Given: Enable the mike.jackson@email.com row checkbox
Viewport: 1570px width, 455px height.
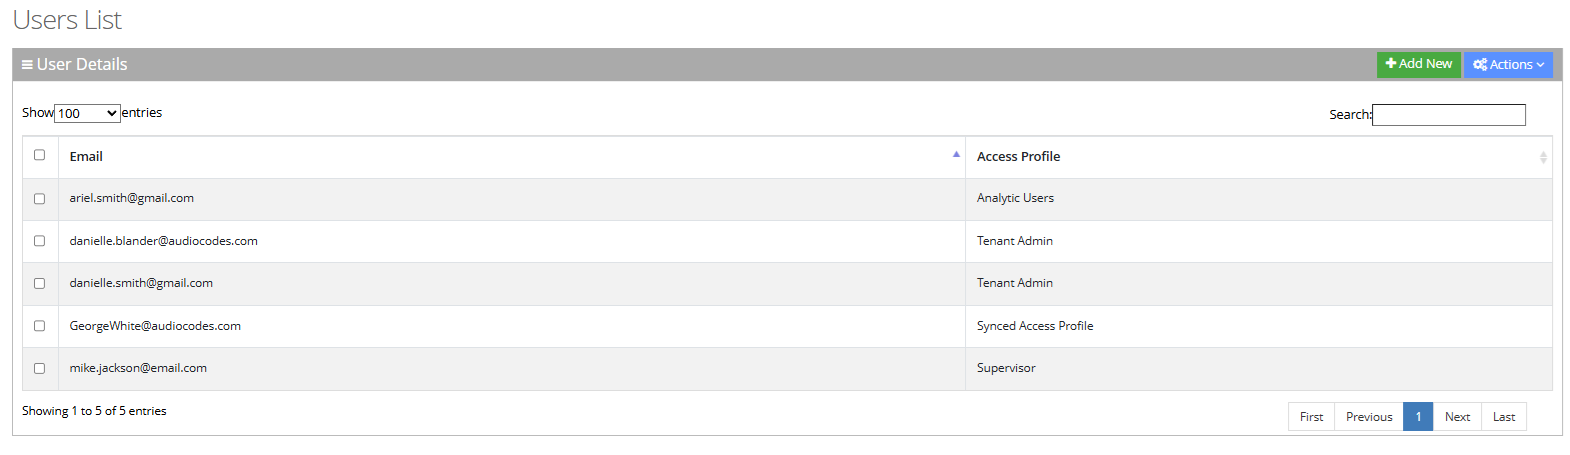Looking at the screenshot, I should [x=40, y=368].
